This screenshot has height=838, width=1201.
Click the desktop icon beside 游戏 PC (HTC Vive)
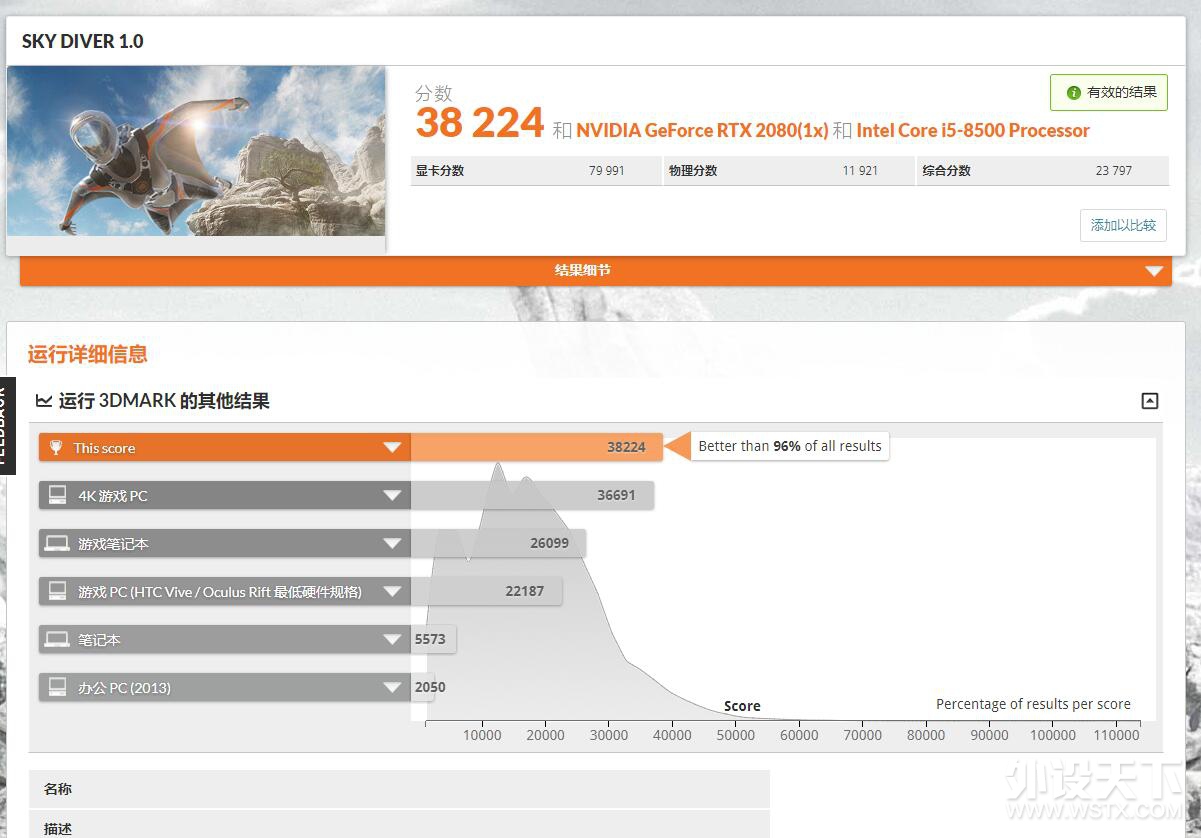(x=57, y=591)
